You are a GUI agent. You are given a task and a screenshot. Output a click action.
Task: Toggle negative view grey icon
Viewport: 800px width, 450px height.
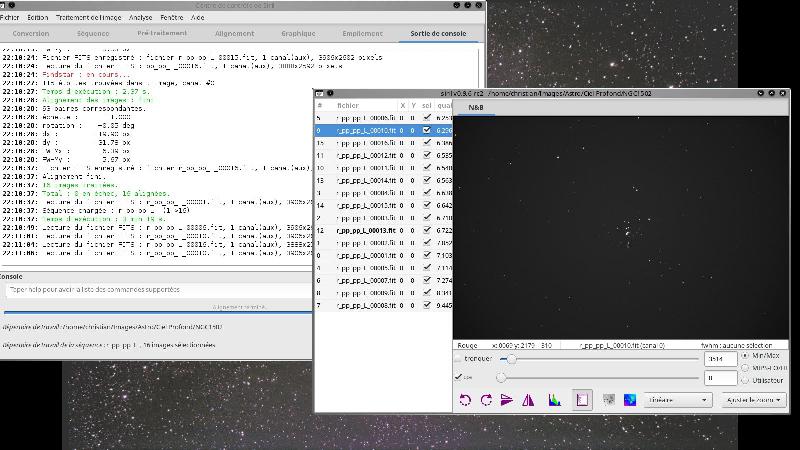(609, 400)
